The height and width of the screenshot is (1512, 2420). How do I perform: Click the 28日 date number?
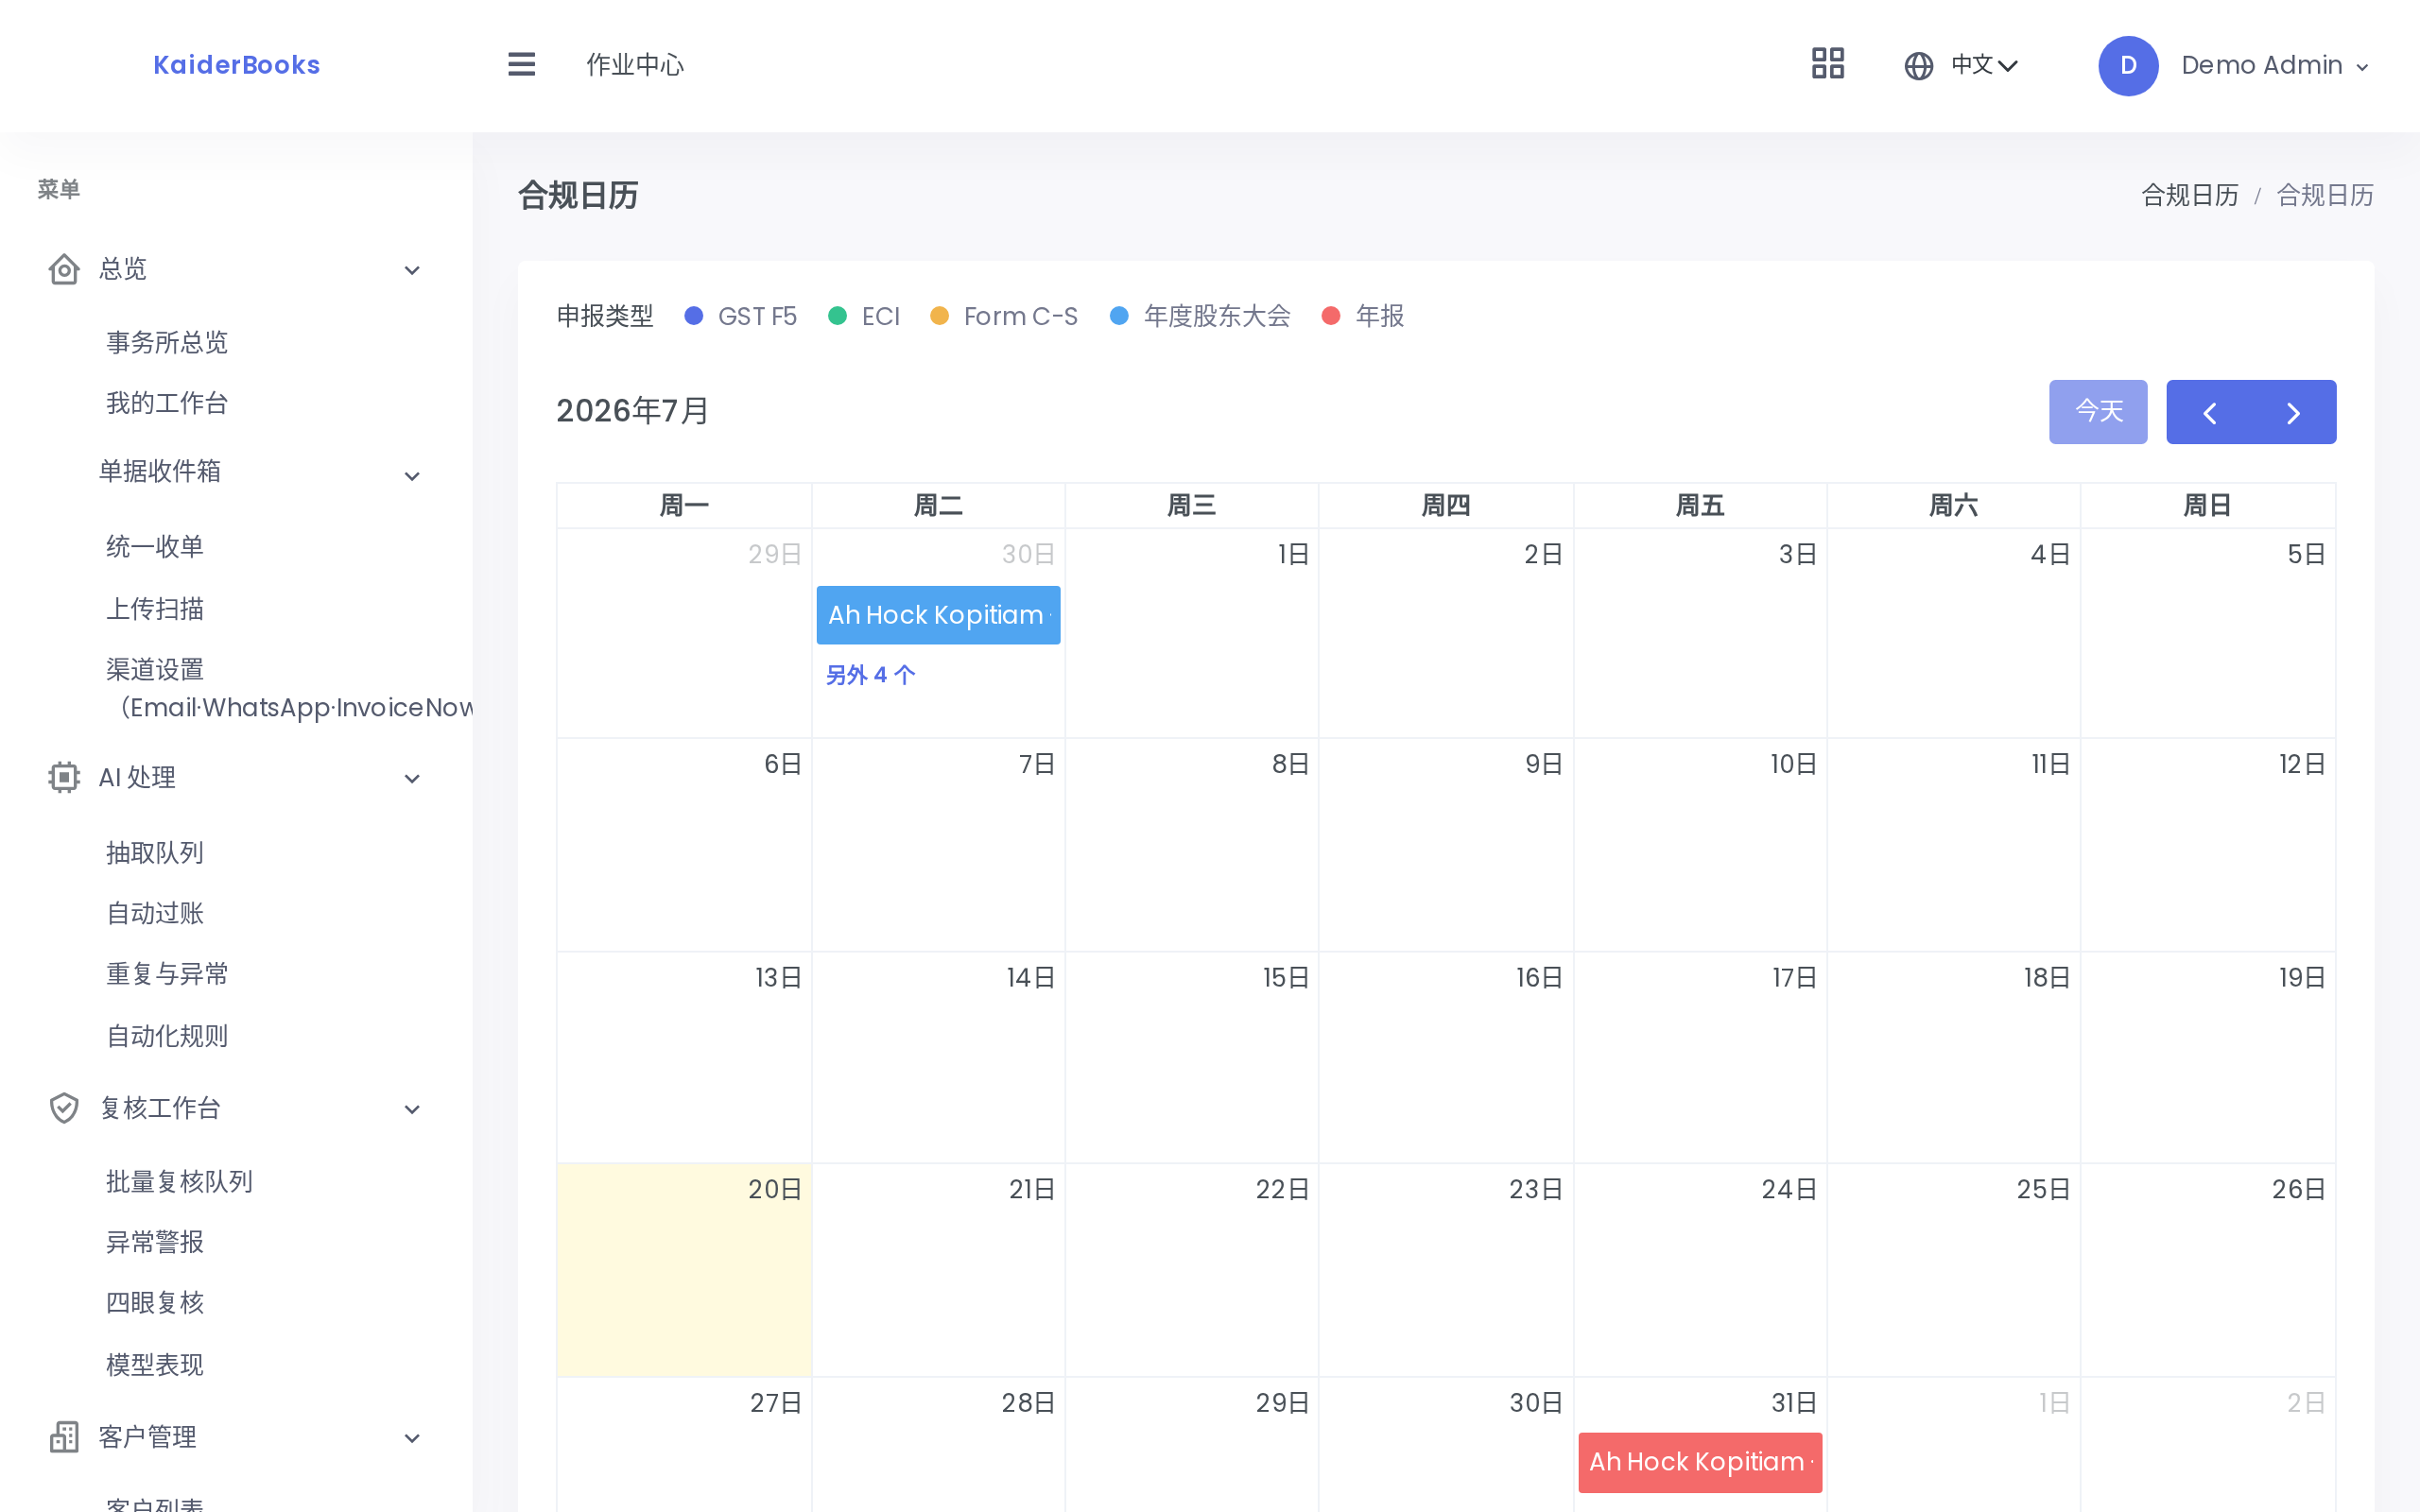[x=1028, y=1403]
